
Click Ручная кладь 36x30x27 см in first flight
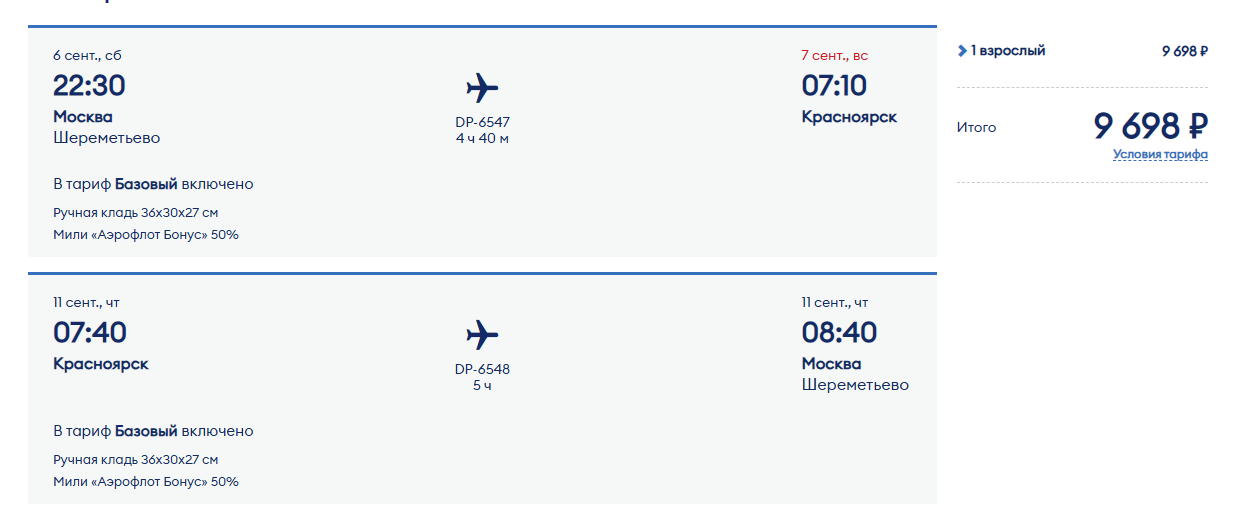pos(136,213)
